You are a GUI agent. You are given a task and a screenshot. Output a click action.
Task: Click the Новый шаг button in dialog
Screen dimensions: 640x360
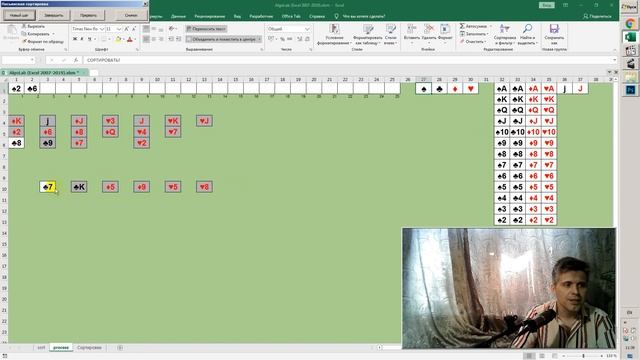19,16
